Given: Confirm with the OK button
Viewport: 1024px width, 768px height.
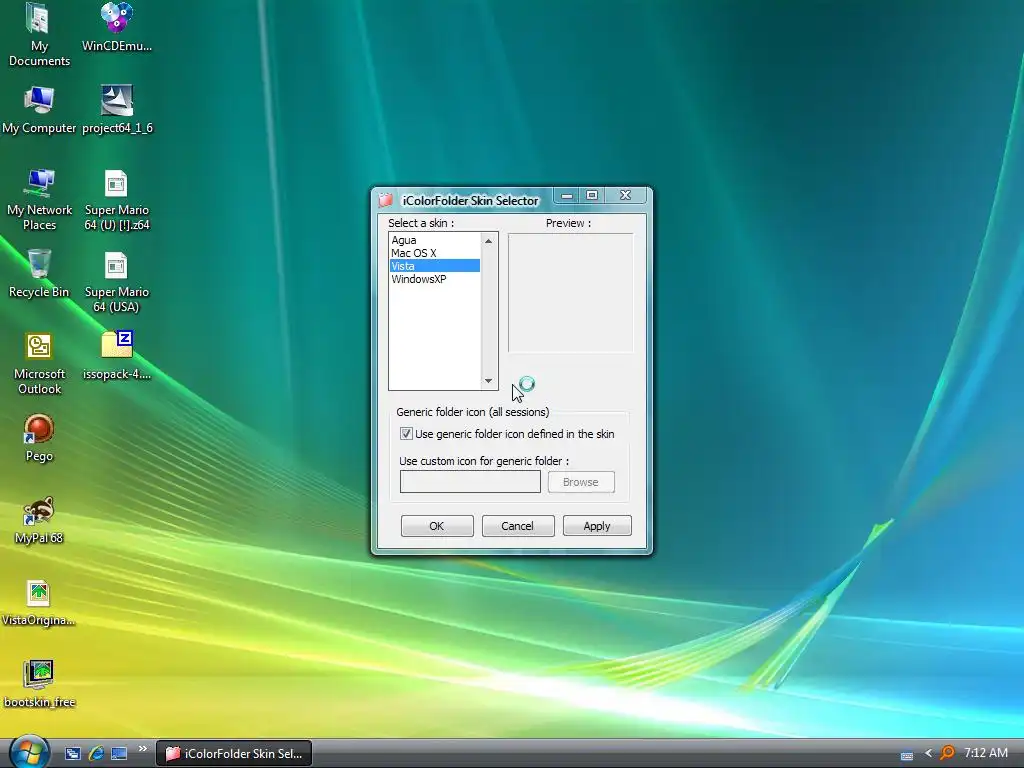Looking at the screenshot, I should (437, 526).
